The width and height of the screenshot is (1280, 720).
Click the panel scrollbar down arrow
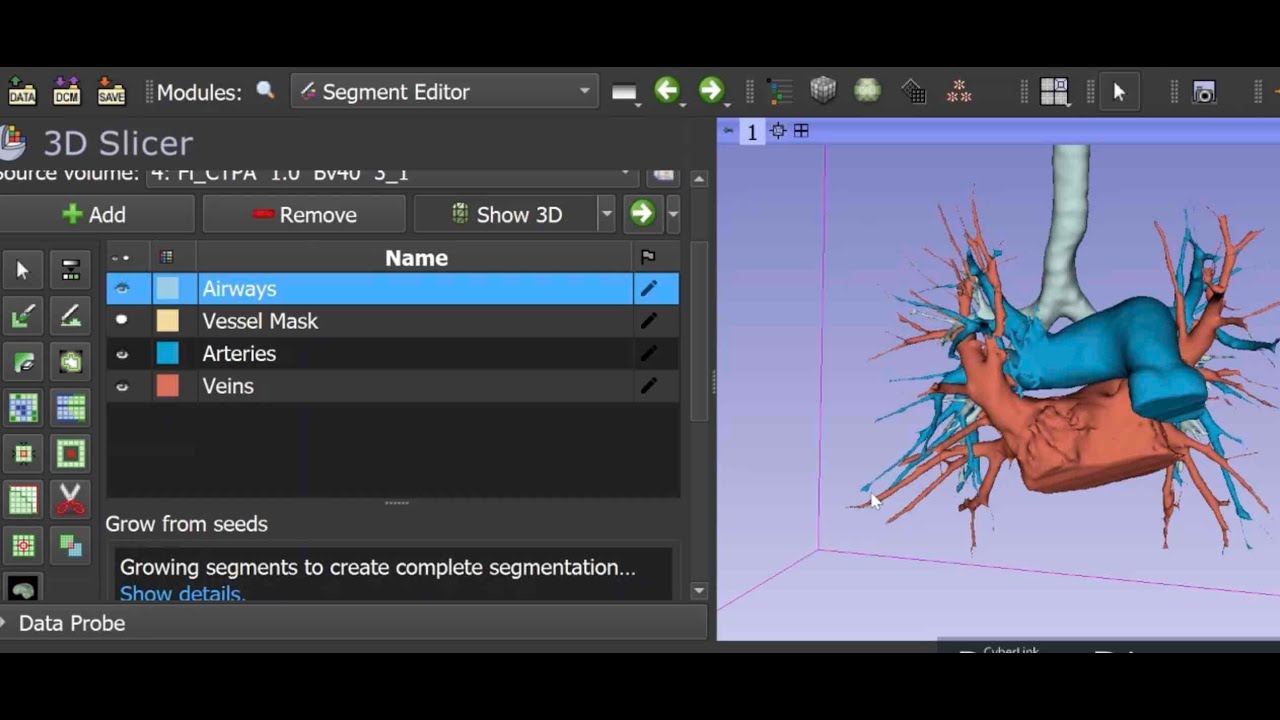coord(699,591)
